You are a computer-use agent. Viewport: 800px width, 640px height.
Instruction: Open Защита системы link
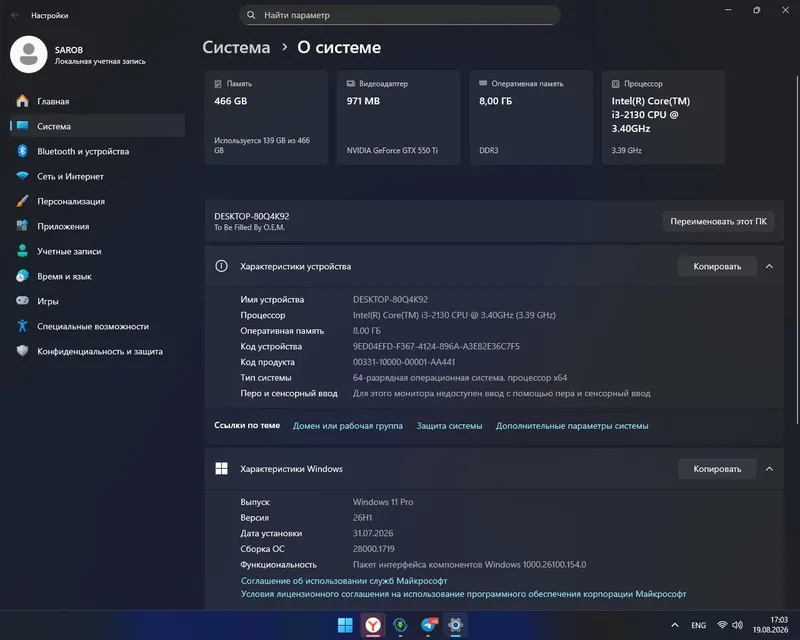(449, 426)
